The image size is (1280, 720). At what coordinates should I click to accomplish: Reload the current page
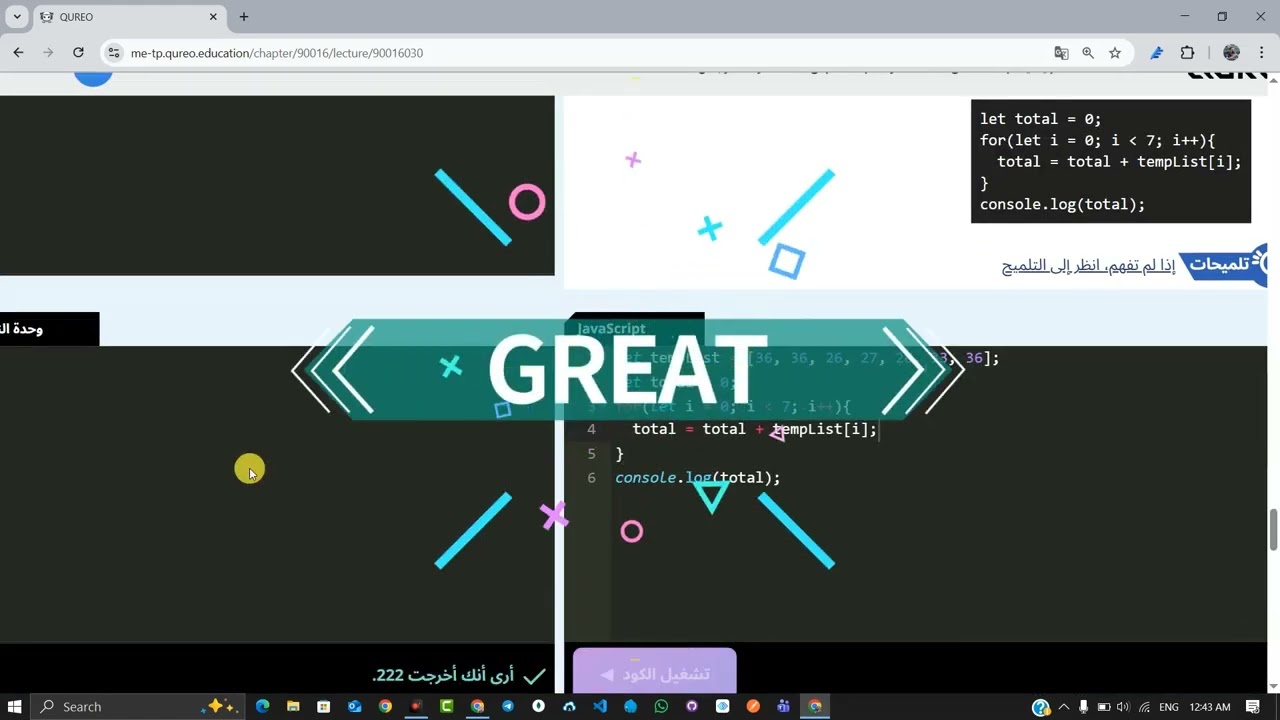pos(78,53)
